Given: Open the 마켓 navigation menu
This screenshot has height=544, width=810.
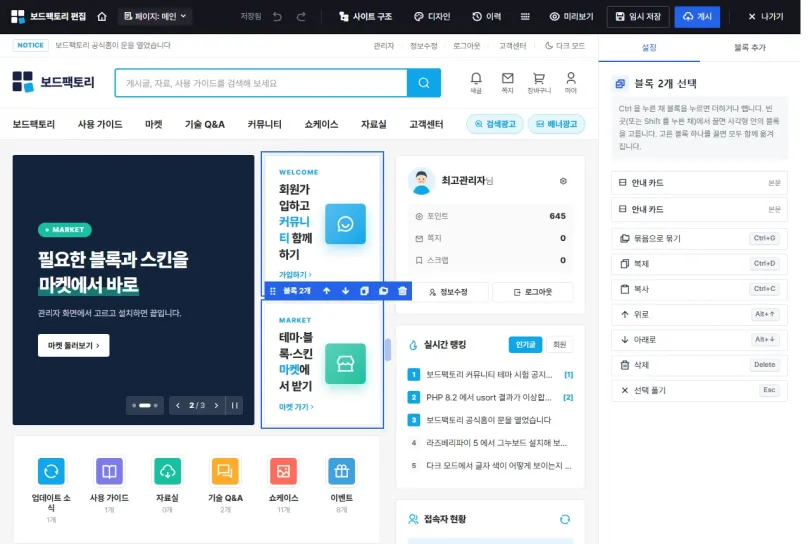Looking at the screenshot, I should [x=153, y=124].
